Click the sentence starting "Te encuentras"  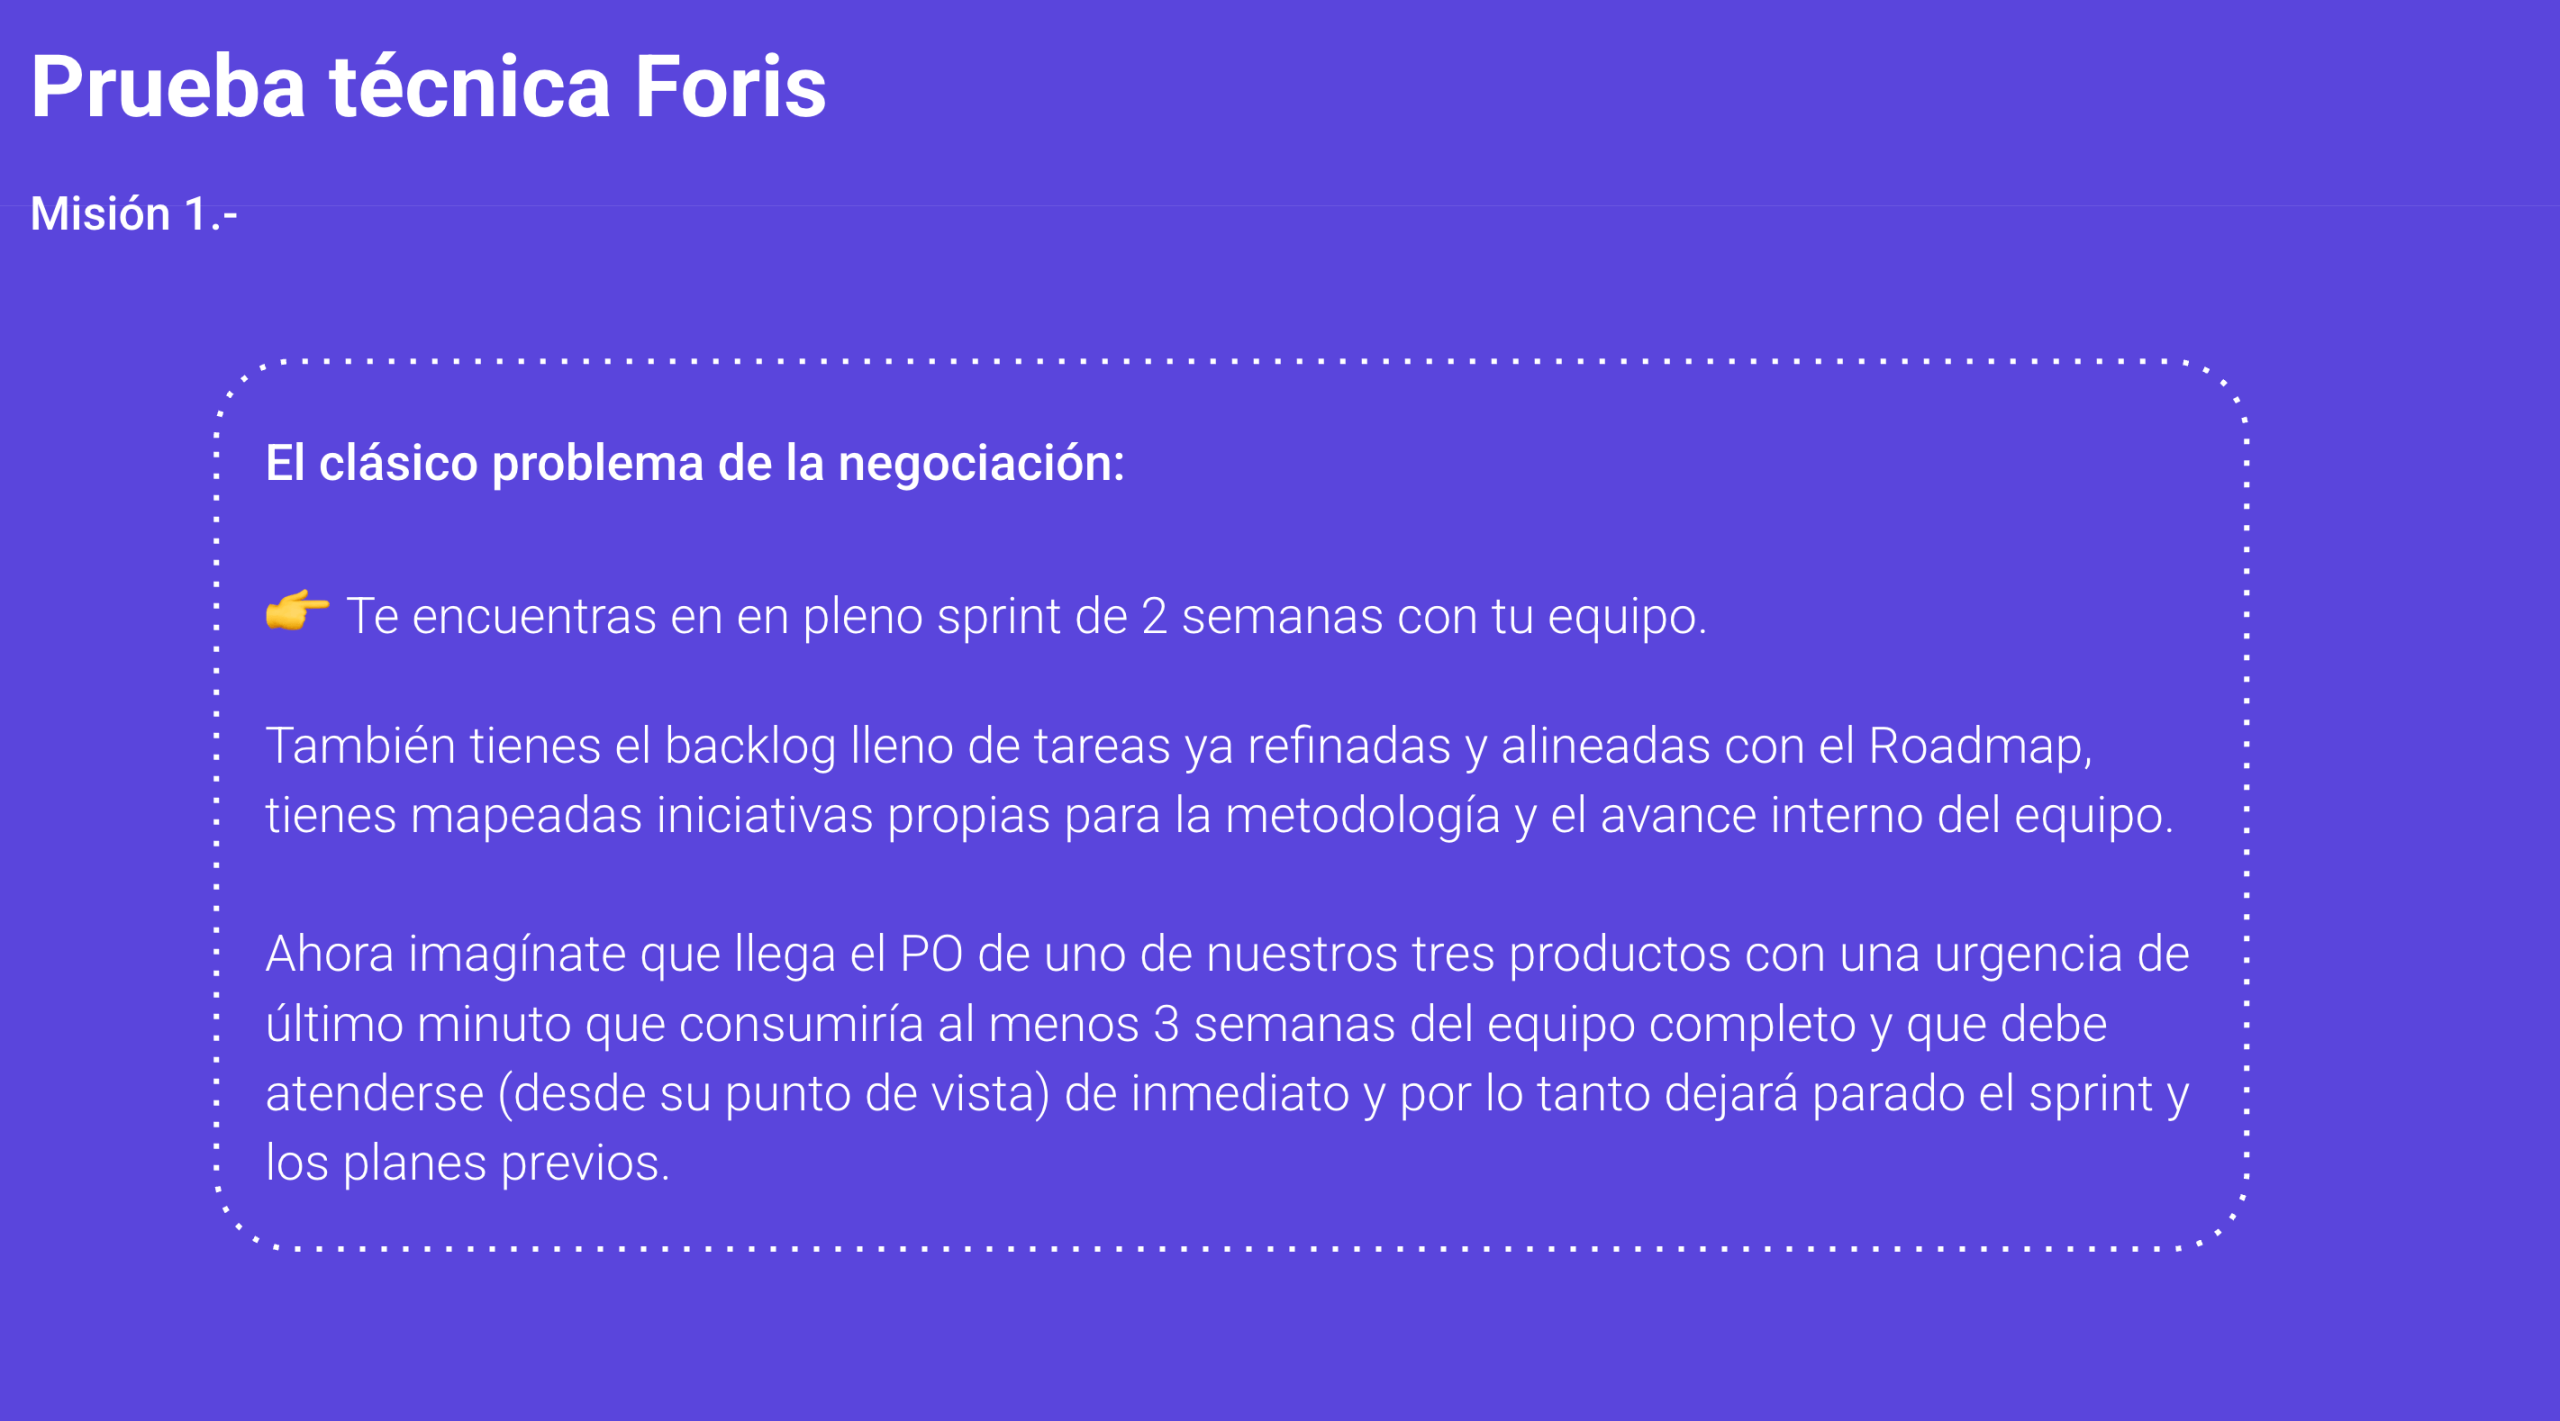click(x=1026, y=616)
